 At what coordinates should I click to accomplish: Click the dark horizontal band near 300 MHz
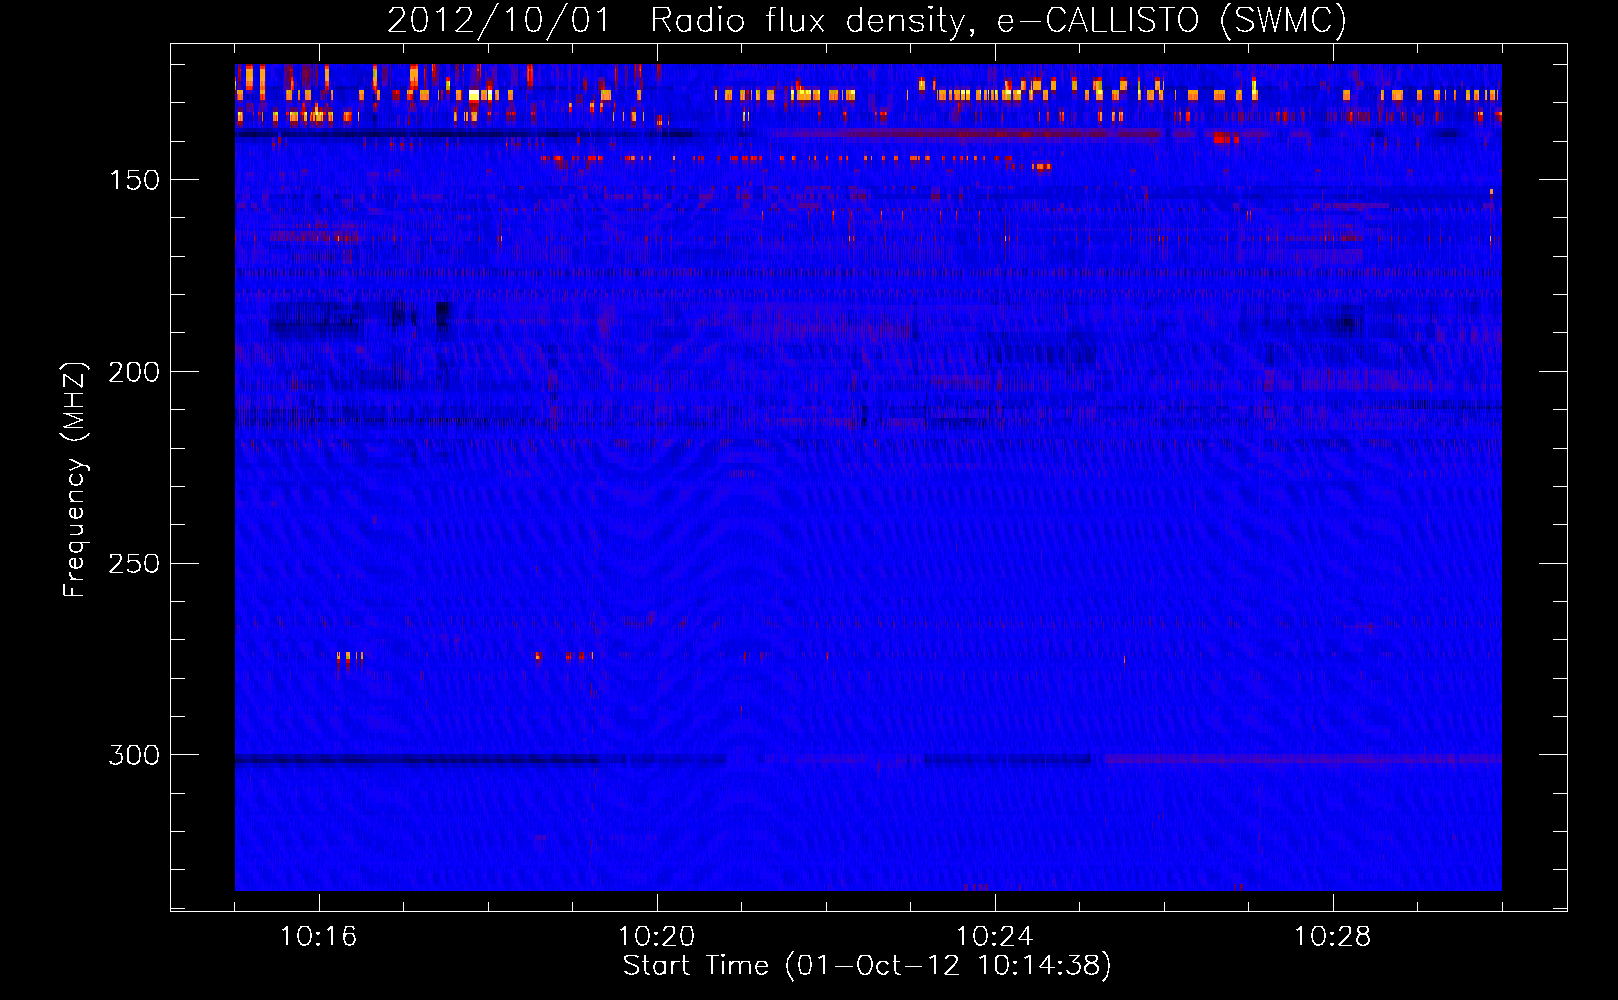coord(480,760)
